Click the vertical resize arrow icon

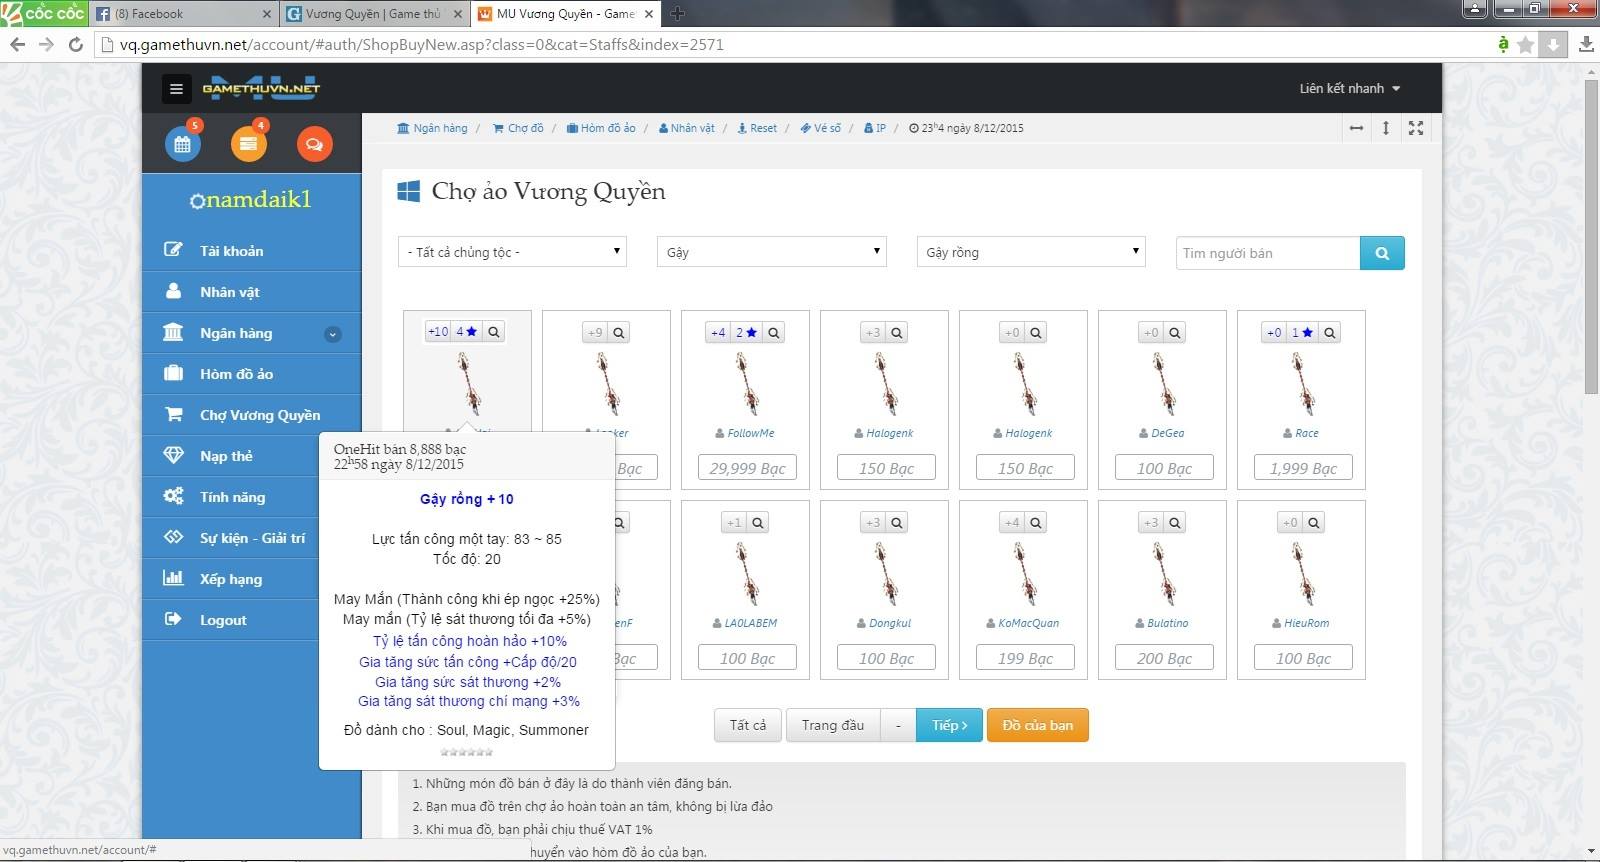click(x=1386, y=128)
